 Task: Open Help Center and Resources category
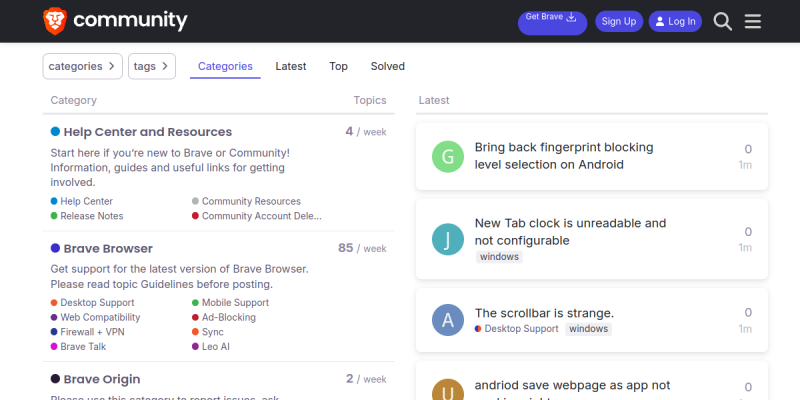point(147,132)
